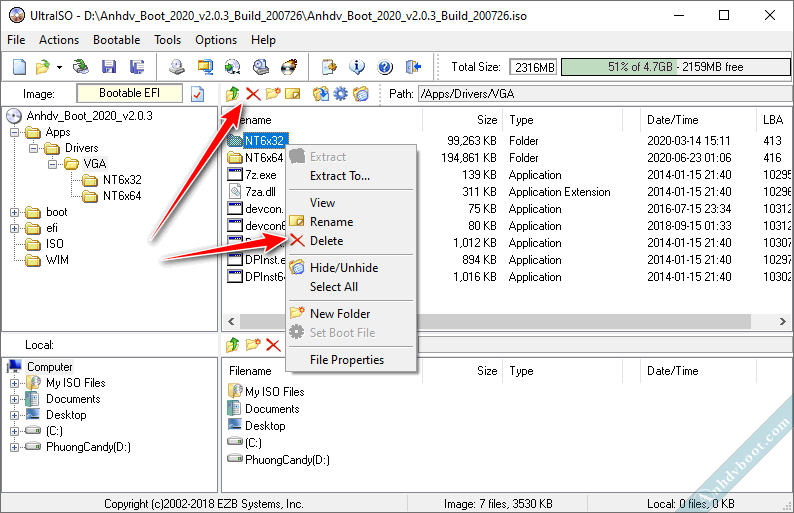Click the Mount to Virtual Drive icon
Screen dimensions: 794x513
(261, 67)
